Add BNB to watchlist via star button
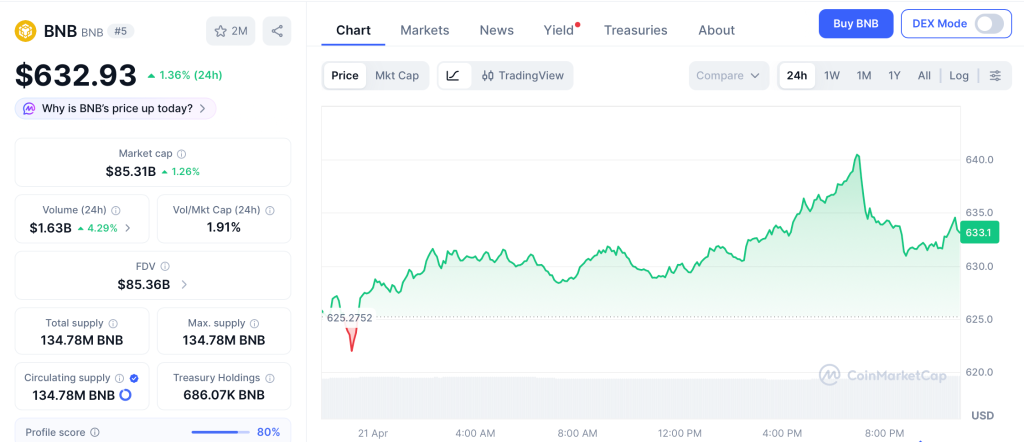 [x=231, y=31]
